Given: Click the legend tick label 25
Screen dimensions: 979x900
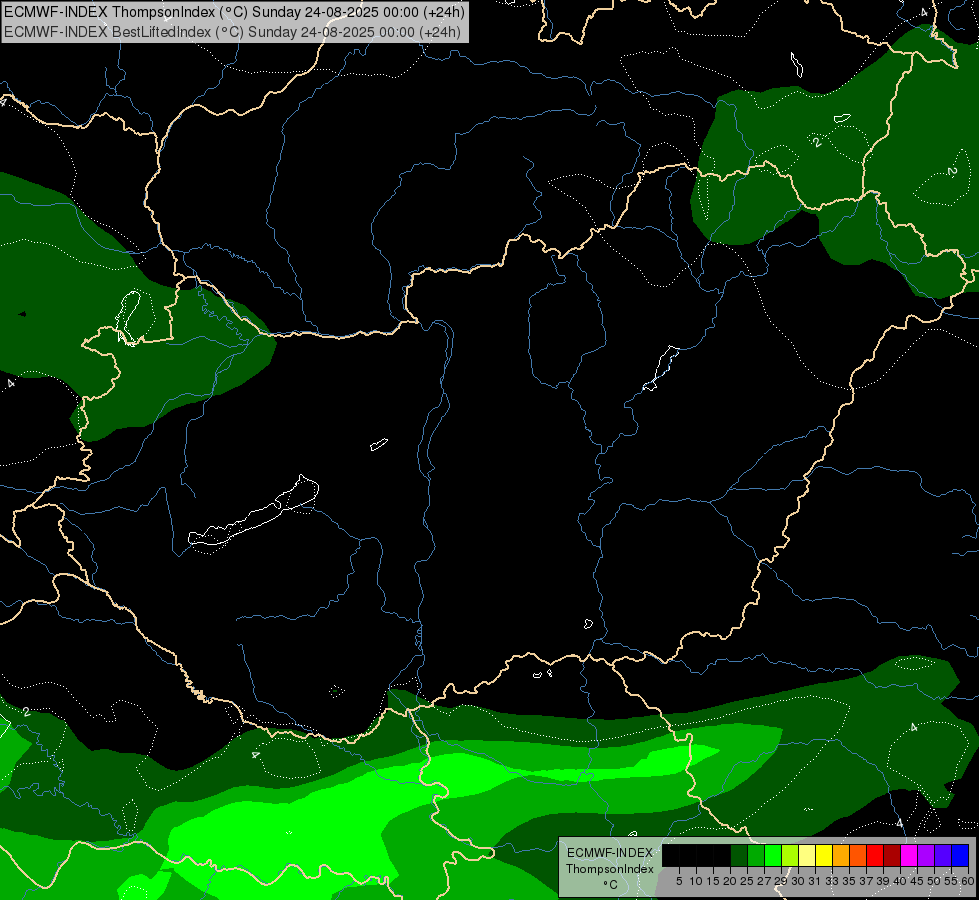Looking at the screenshot, I should [x=747, y=881].
